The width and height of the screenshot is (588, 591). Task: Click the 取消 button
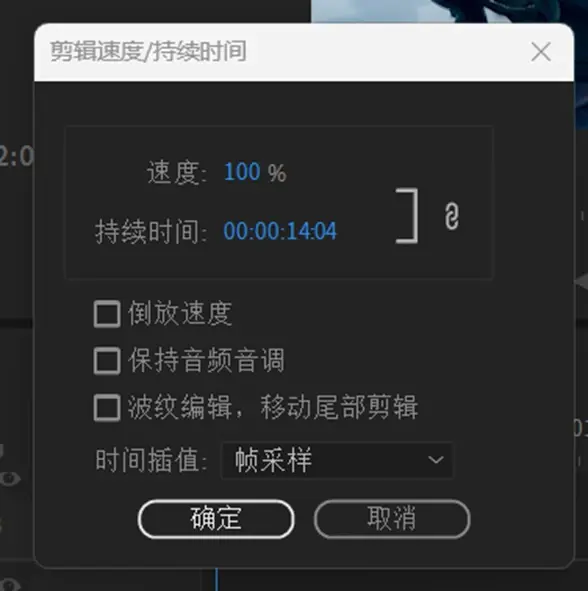(x=392, y=519)
